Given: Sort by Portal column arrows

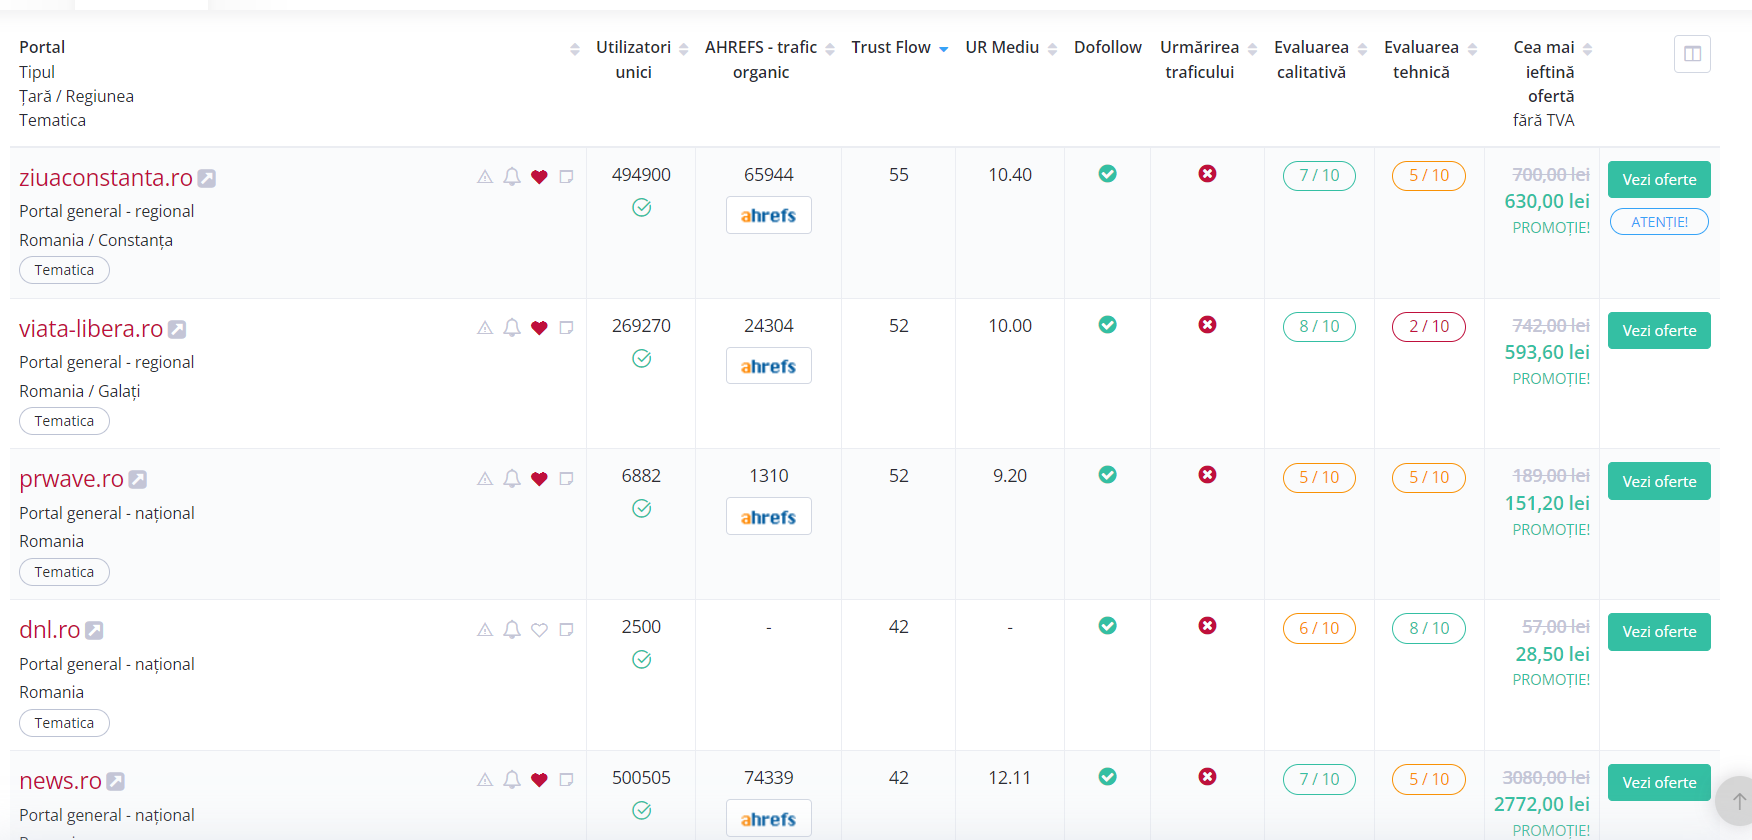Looking at the screenshot, I should 574,49.
